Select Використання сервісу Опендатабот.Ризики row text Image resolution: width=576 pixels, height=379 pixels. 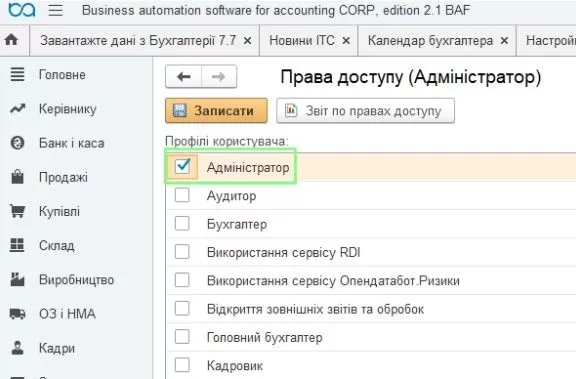pyautogui.click(x=333, y=281)
